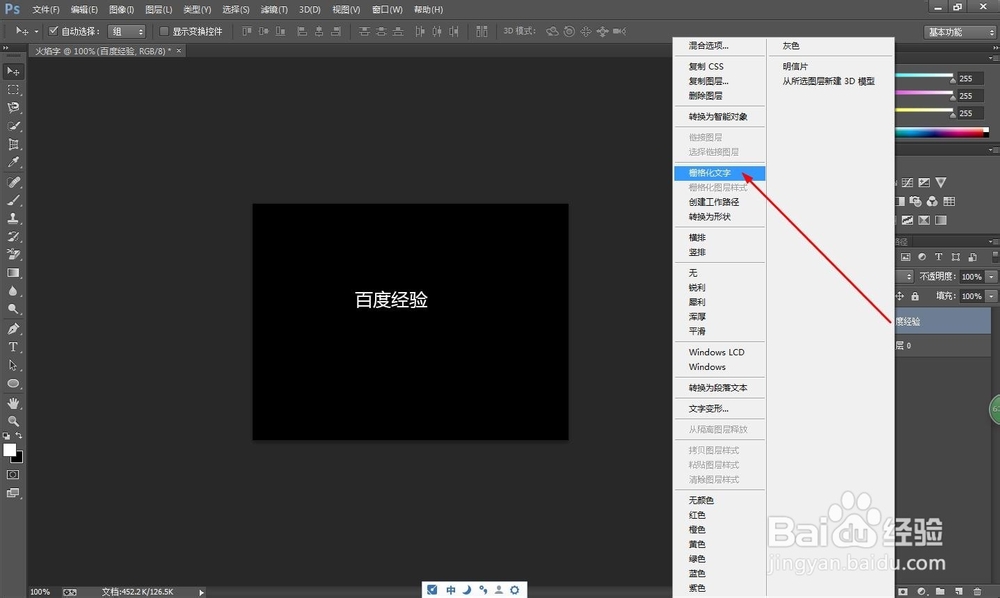1000x598 pixels.
Task: Click the auto-align layers icon in options bar
Action: coord(482,31)
